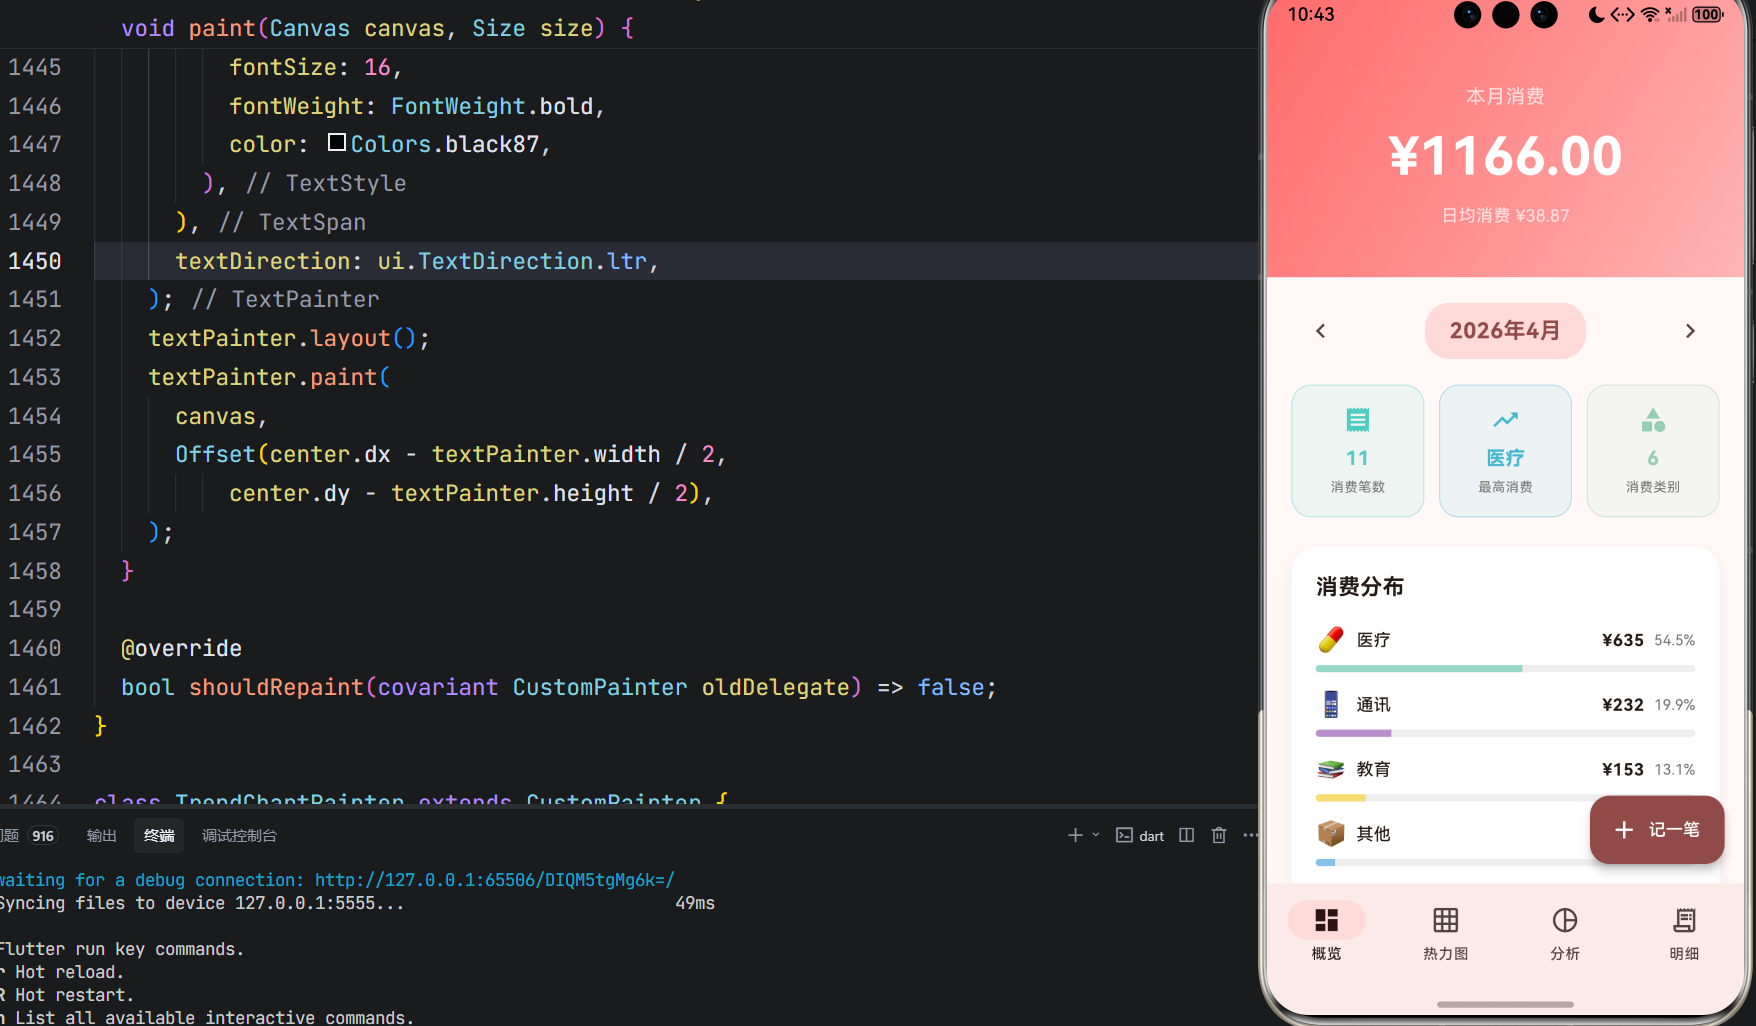Click the ¥635 amount in 医疗 row

(x=1622, y=640)
